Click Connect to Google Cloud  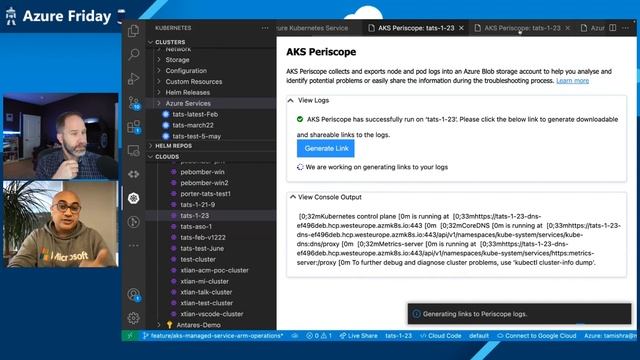pyautogui.click(x=536, y=336)
